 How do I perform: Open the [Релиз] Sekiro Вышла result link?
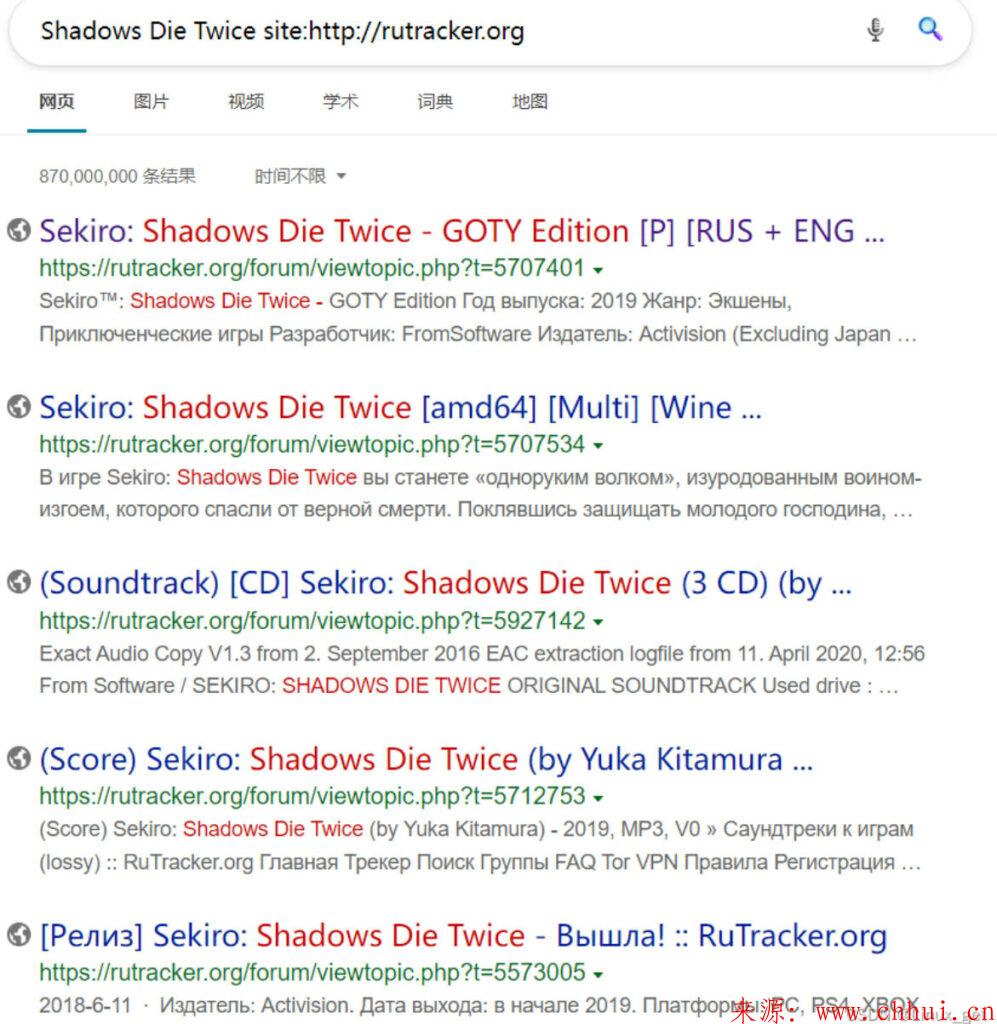point(463,935)
